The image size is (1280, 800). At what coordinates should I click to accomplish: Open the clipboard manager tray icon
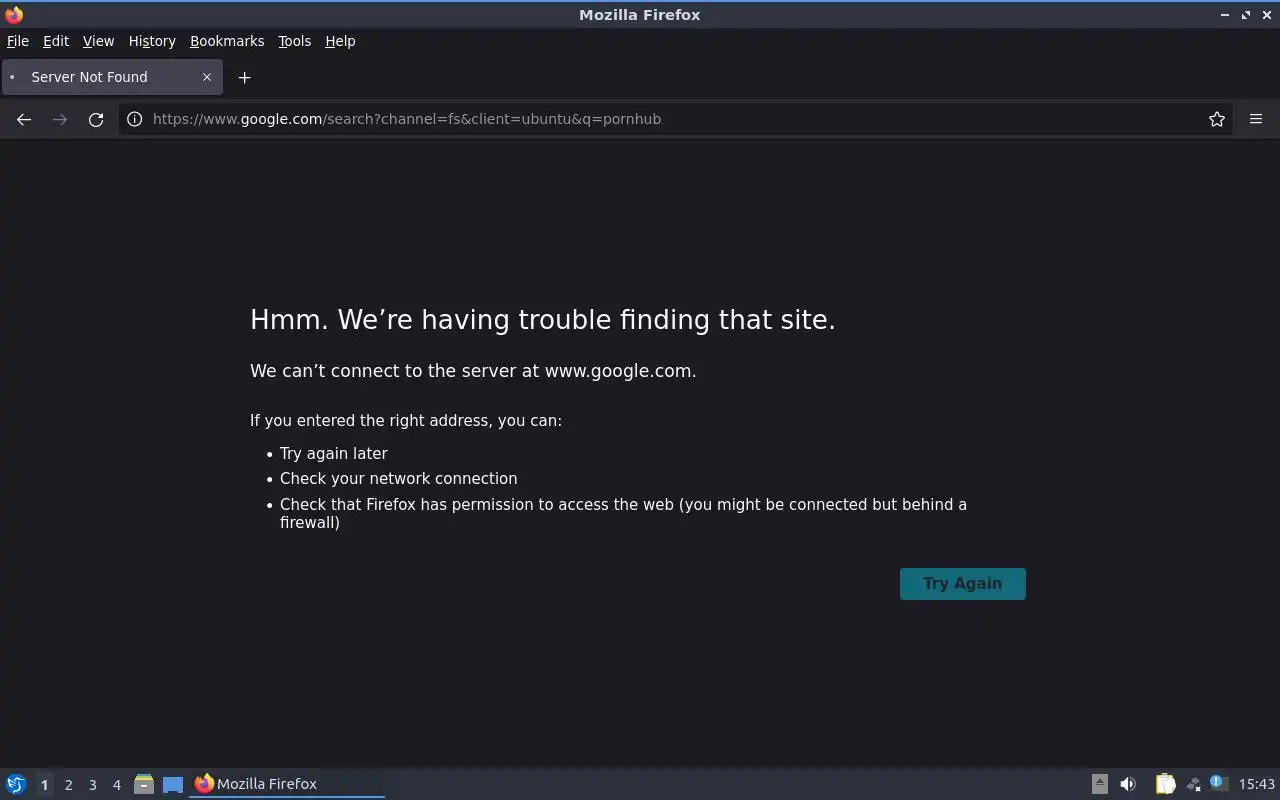coord(1165,784)
